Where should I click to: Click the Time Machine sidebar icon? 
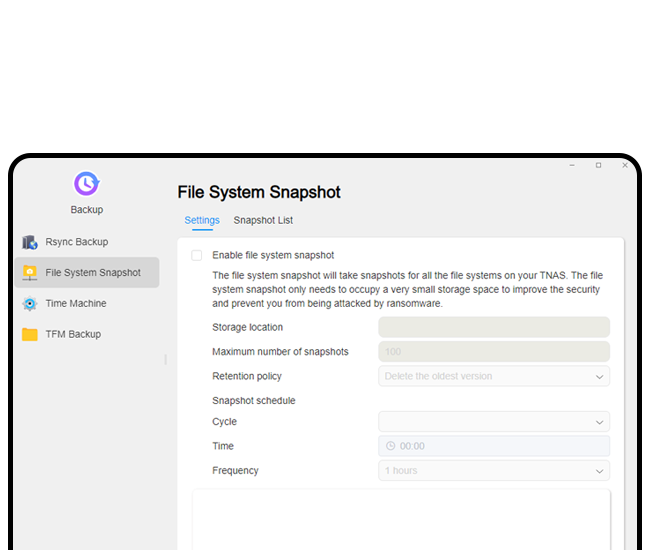pos(29,304)
